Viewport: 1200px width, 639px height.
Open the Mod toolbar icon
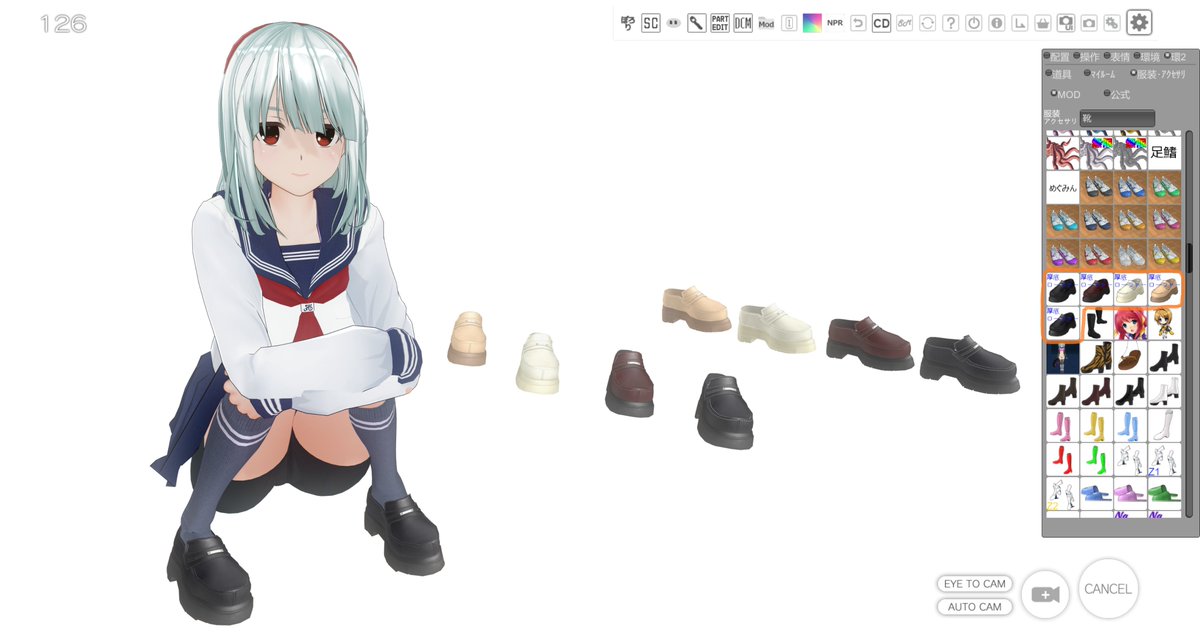tap(766, 23)
